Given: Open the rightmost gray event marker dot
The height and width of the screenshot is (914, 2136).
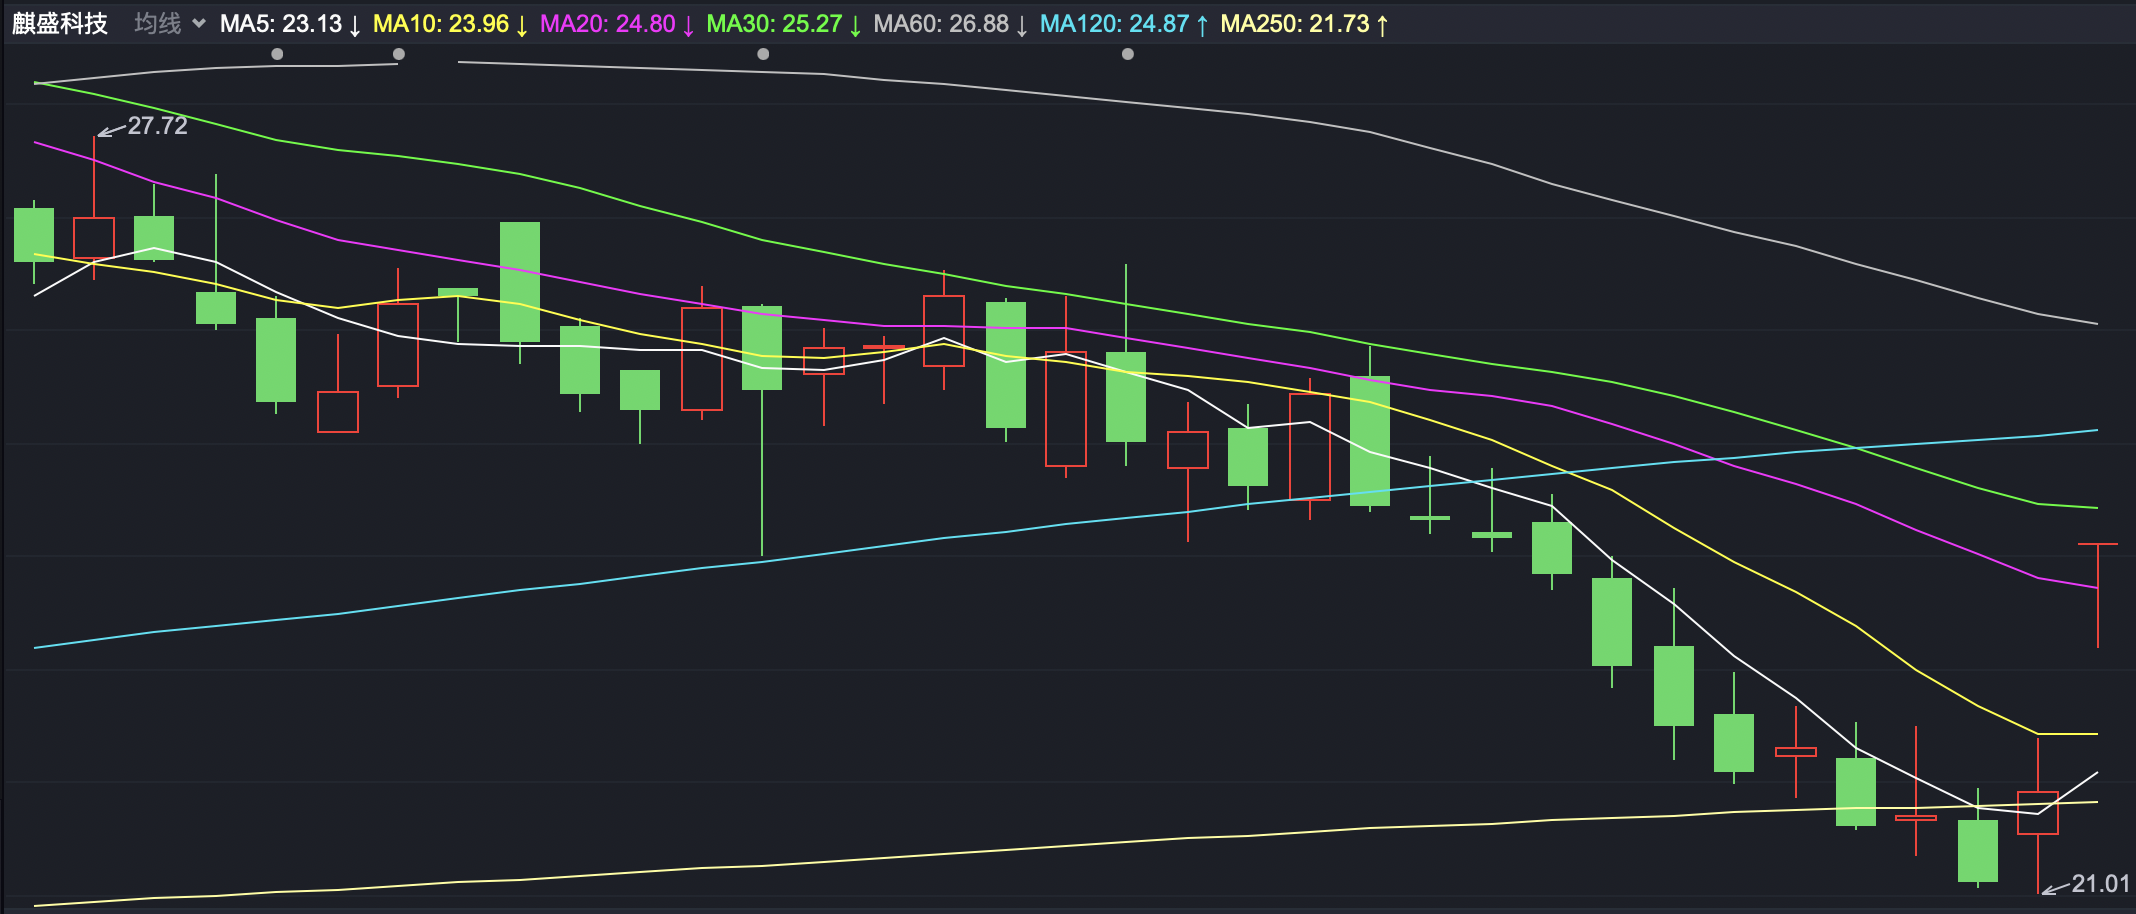Looking at the screenshot, I should [1128, 54].
